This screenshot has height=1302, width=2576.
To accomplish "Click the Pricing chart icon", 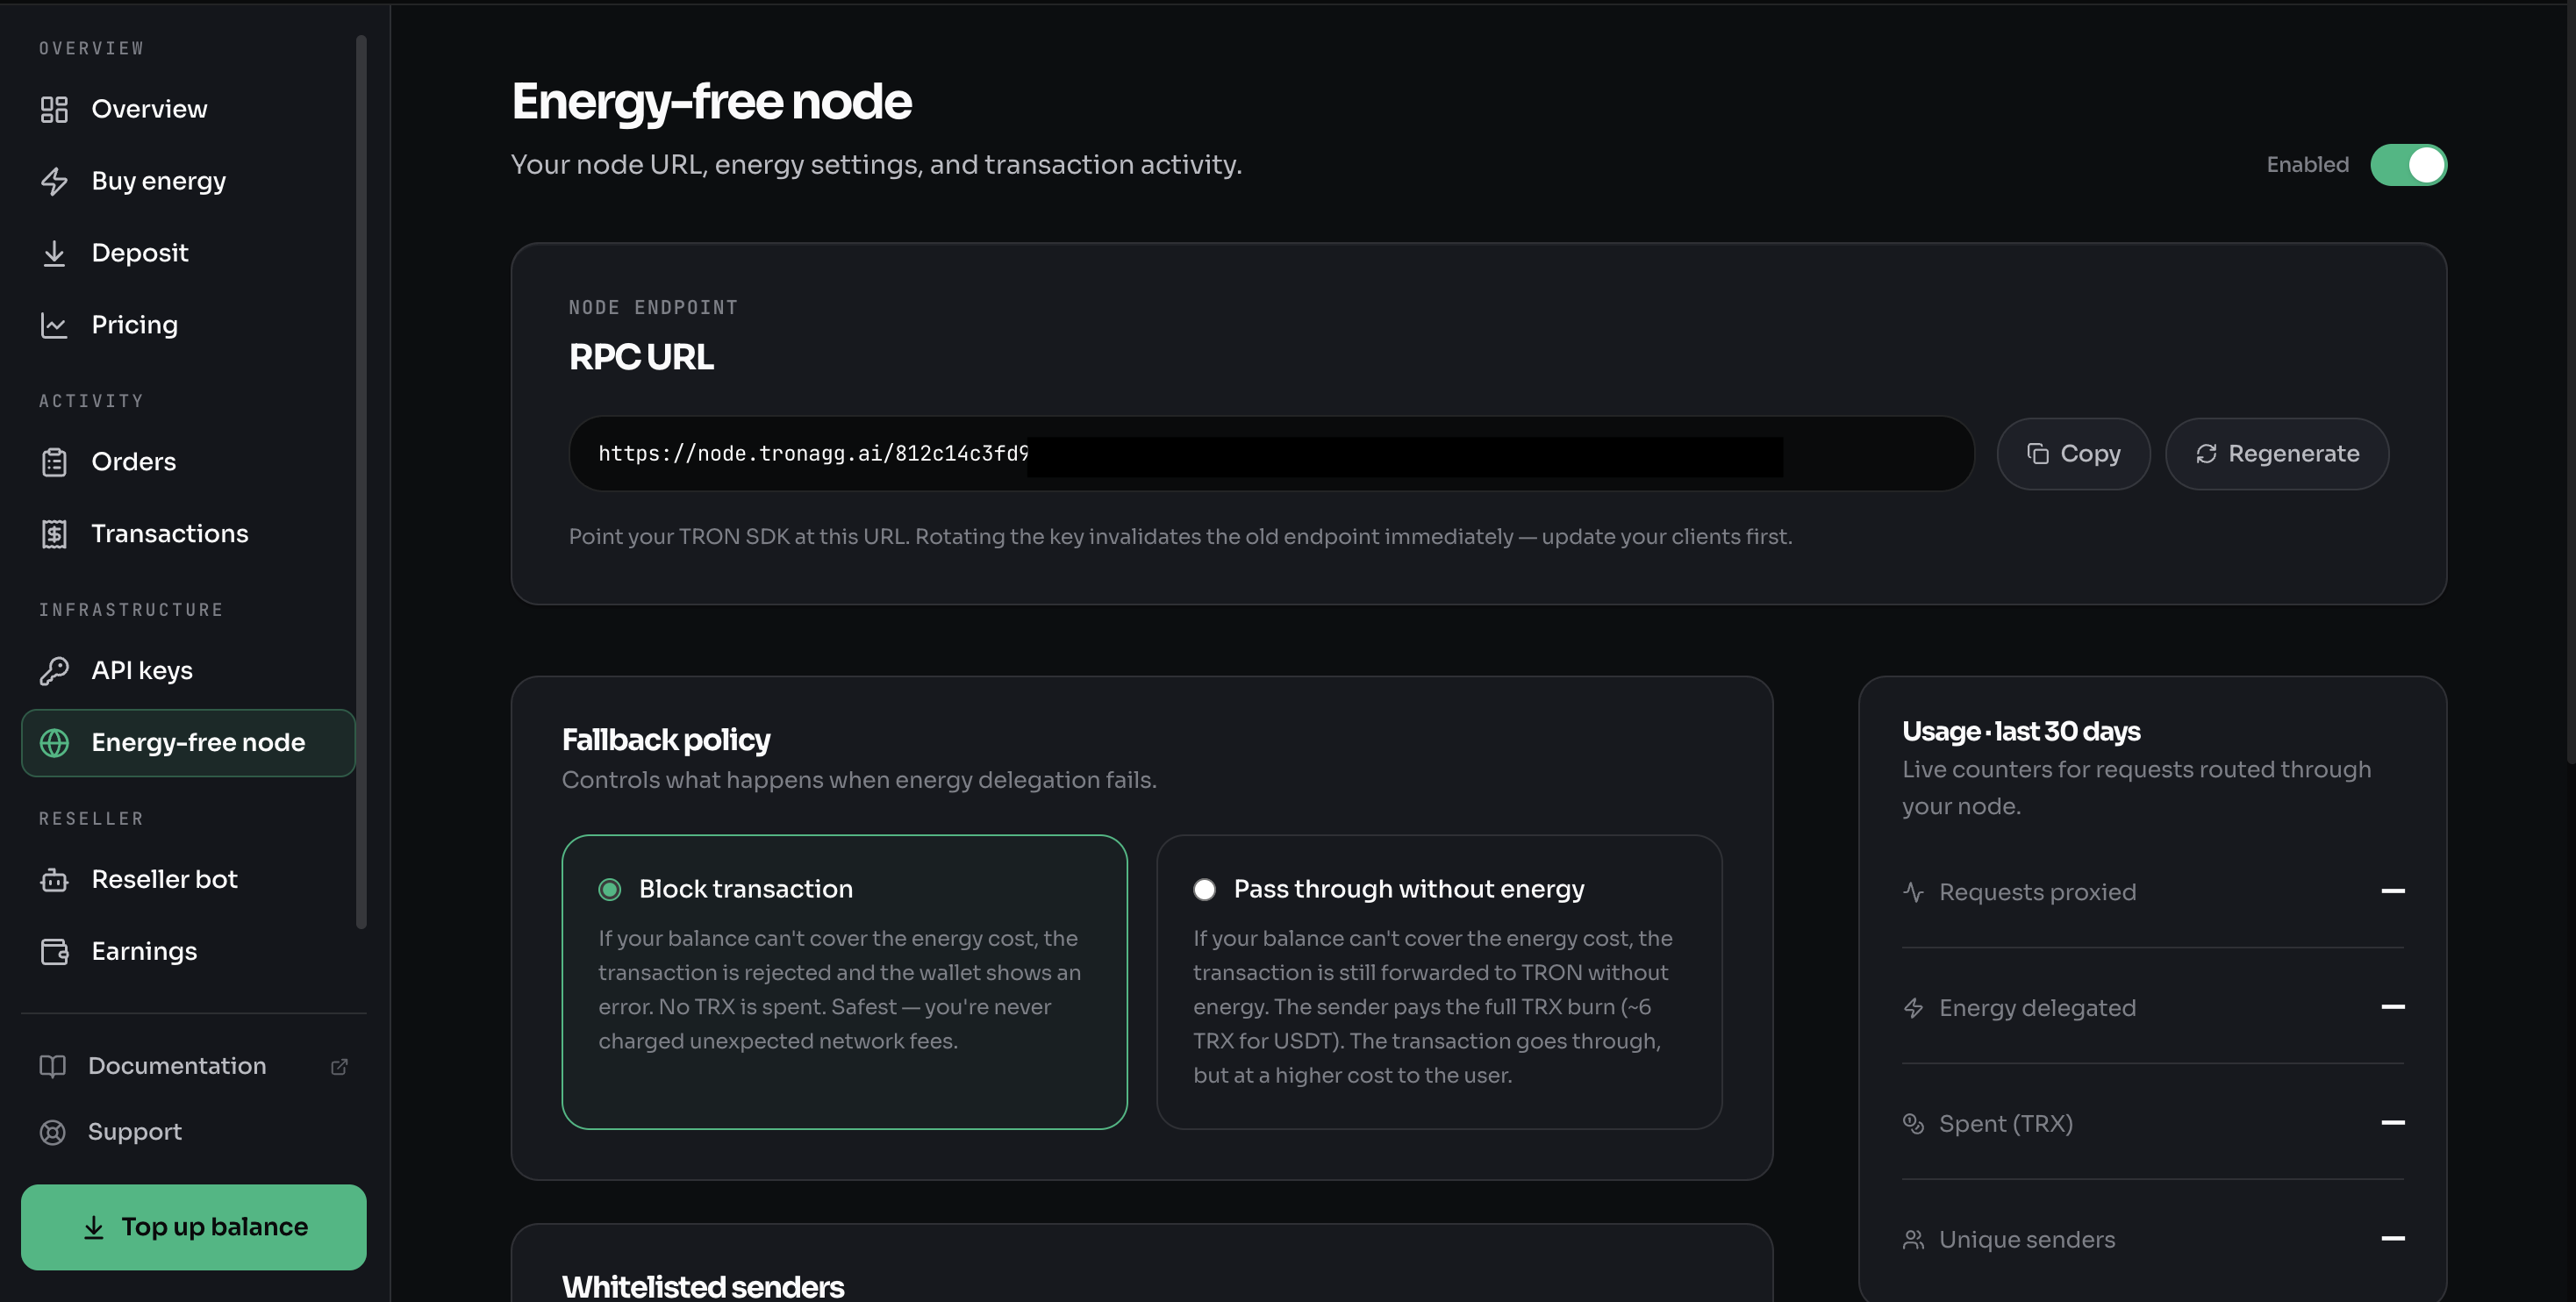I will [x=54, y=325].
